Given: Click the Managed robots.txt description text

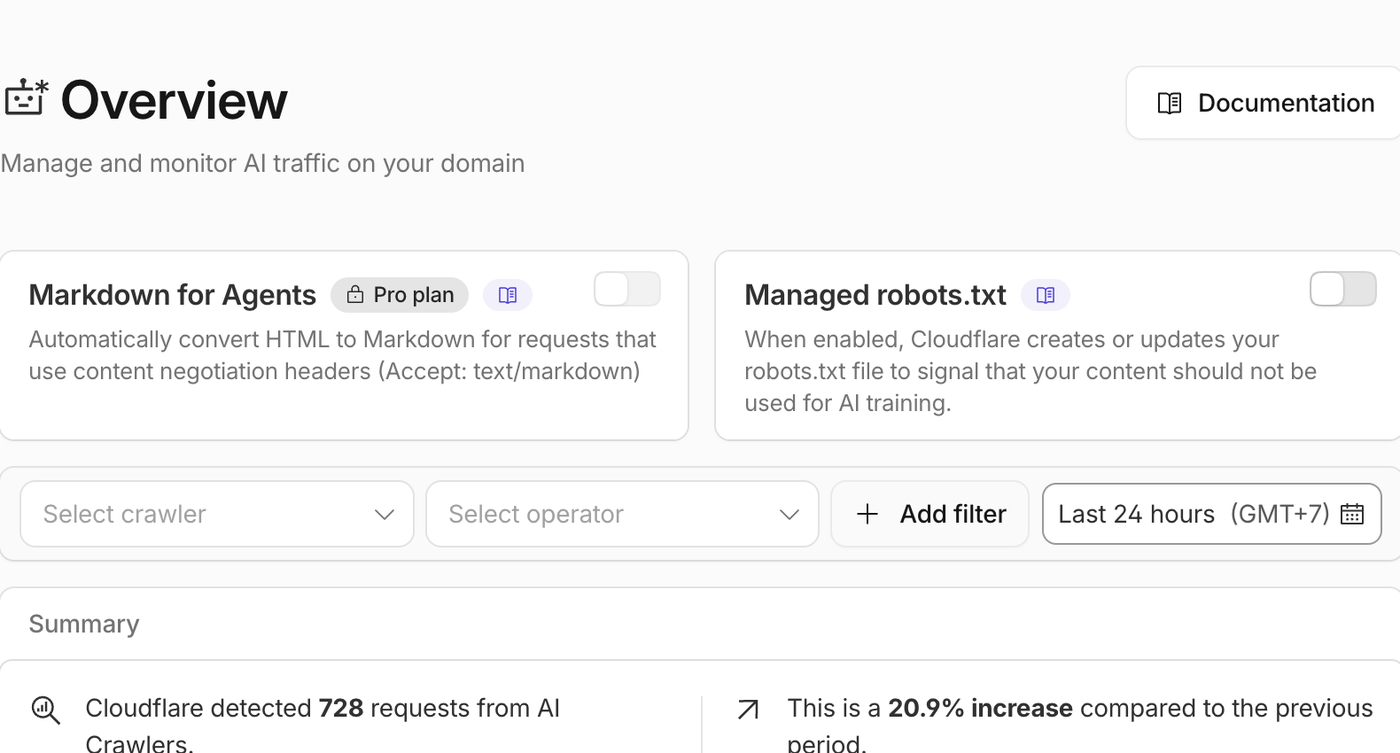Looking at the screenshot, I should click(1030, 371).
